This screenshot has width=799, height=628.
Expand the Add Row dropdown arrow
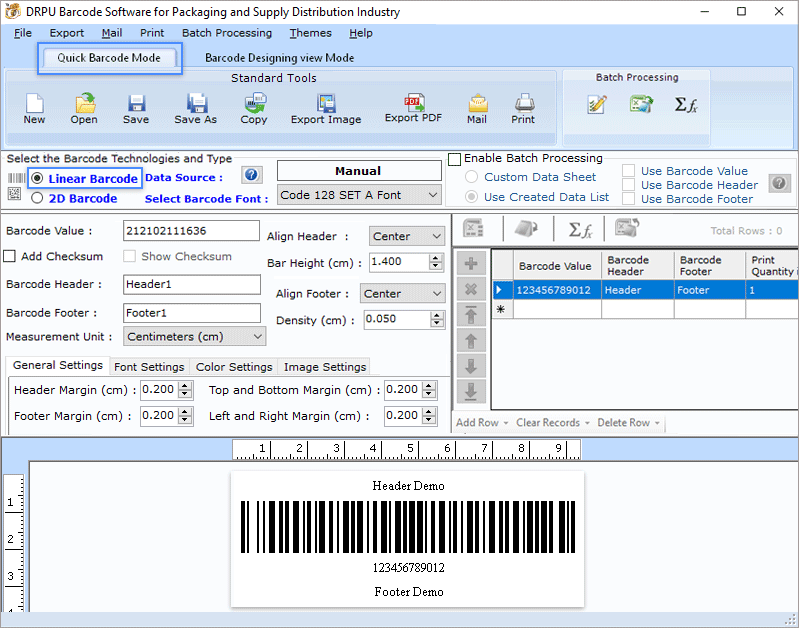(x=505, y=423)
